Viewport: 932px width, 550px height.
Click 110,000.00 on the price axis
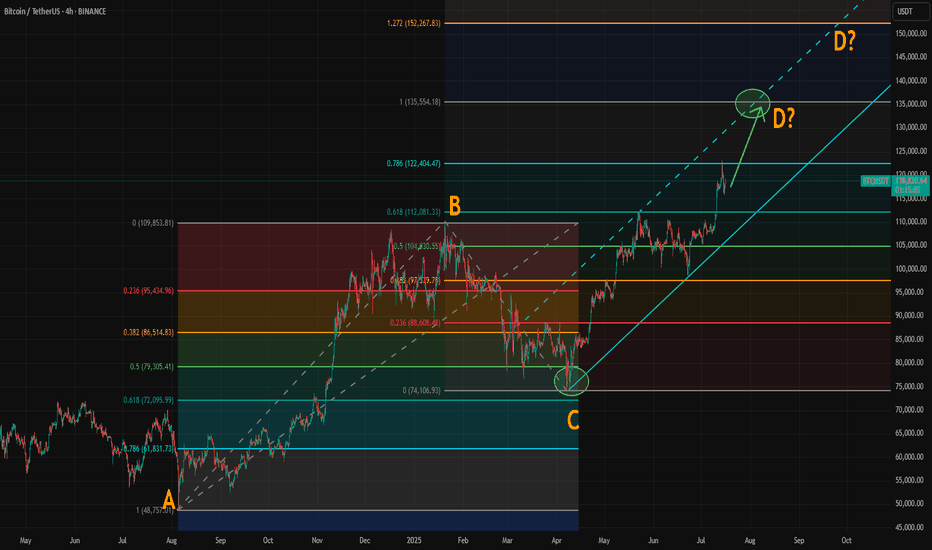click(x=911, y=222)
